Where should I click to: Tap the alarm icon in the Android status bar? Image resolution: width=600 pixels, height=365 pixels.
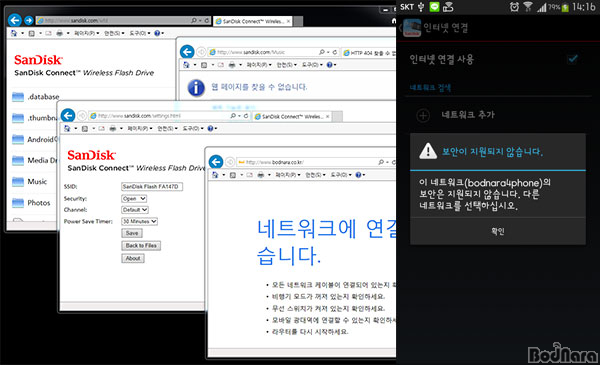[515, 7]
